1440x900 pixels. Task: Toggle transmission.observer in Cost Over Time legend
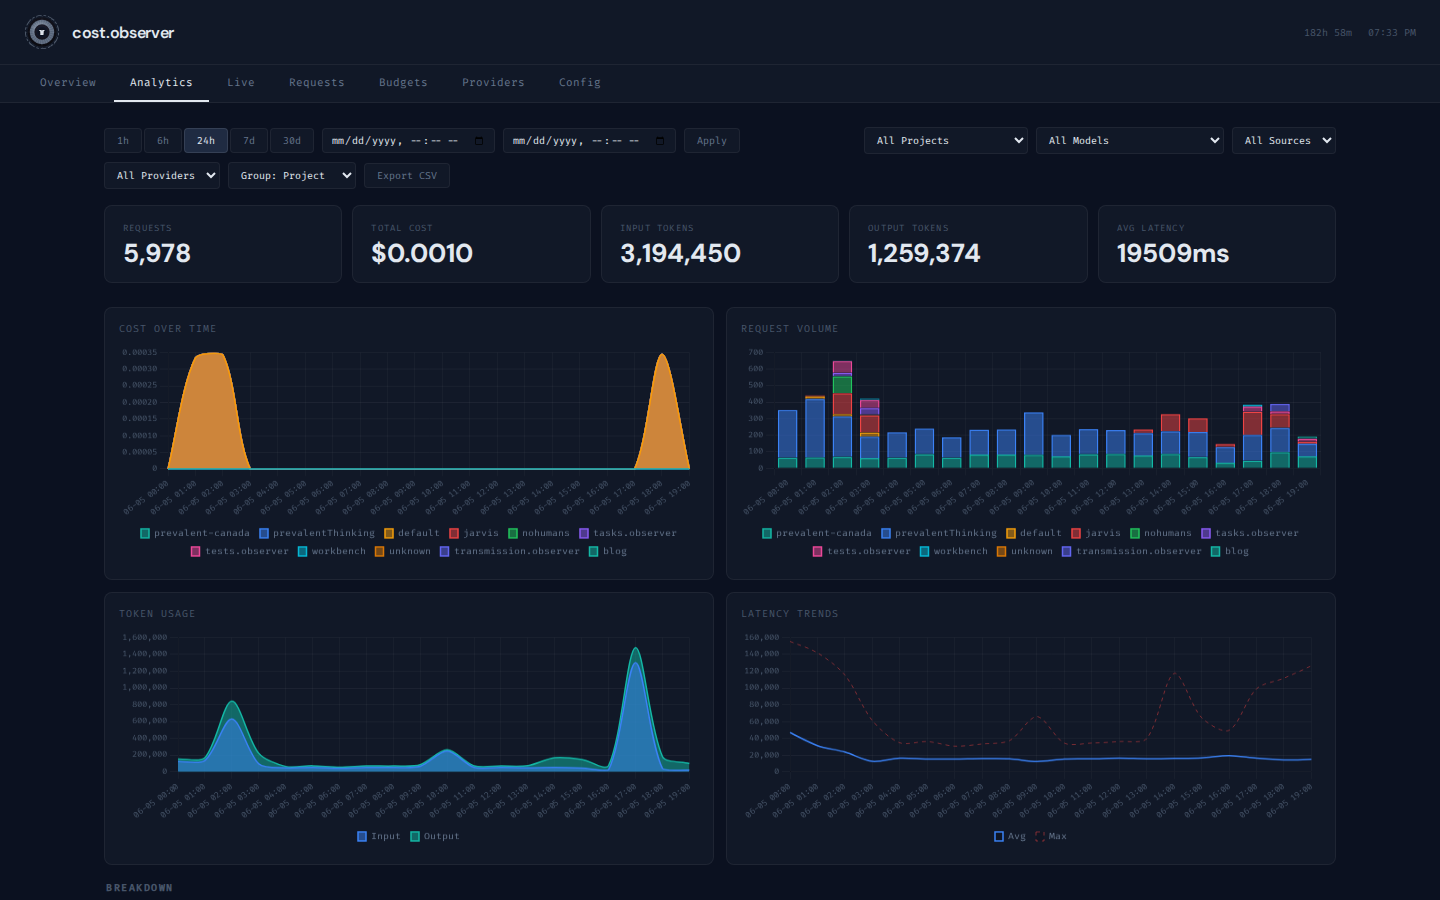click(510, 551)
